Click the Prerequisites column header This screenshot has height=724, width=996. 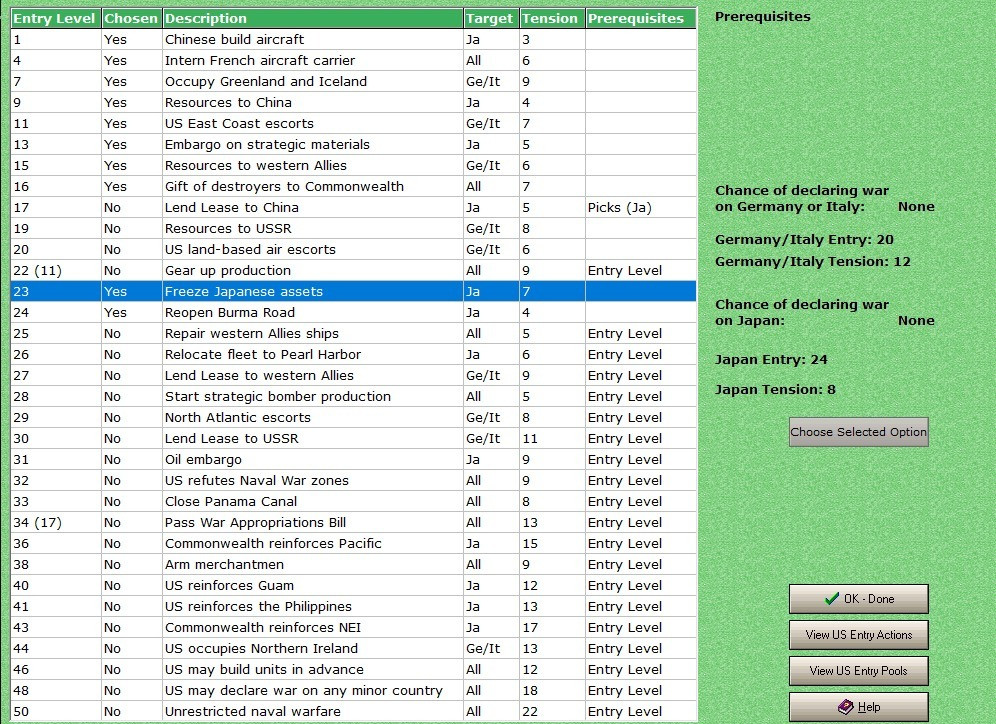640,18
